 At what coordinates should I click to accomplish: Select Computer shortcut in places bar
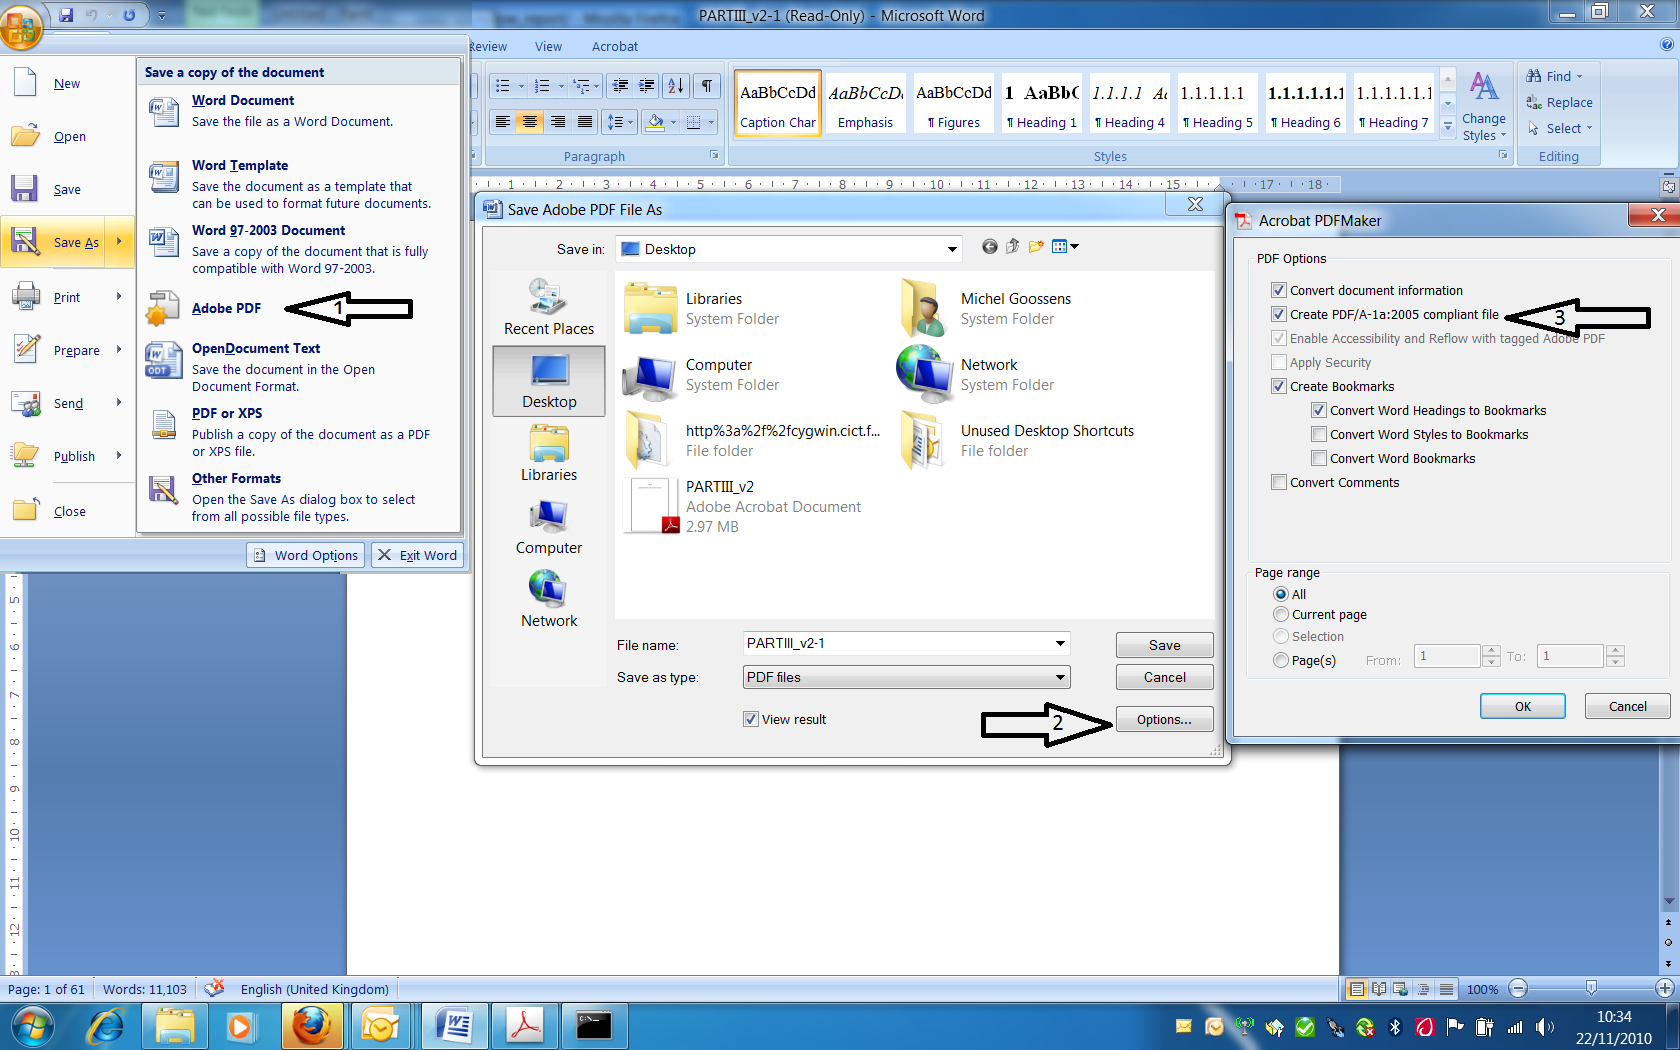[x=549, y=527]
